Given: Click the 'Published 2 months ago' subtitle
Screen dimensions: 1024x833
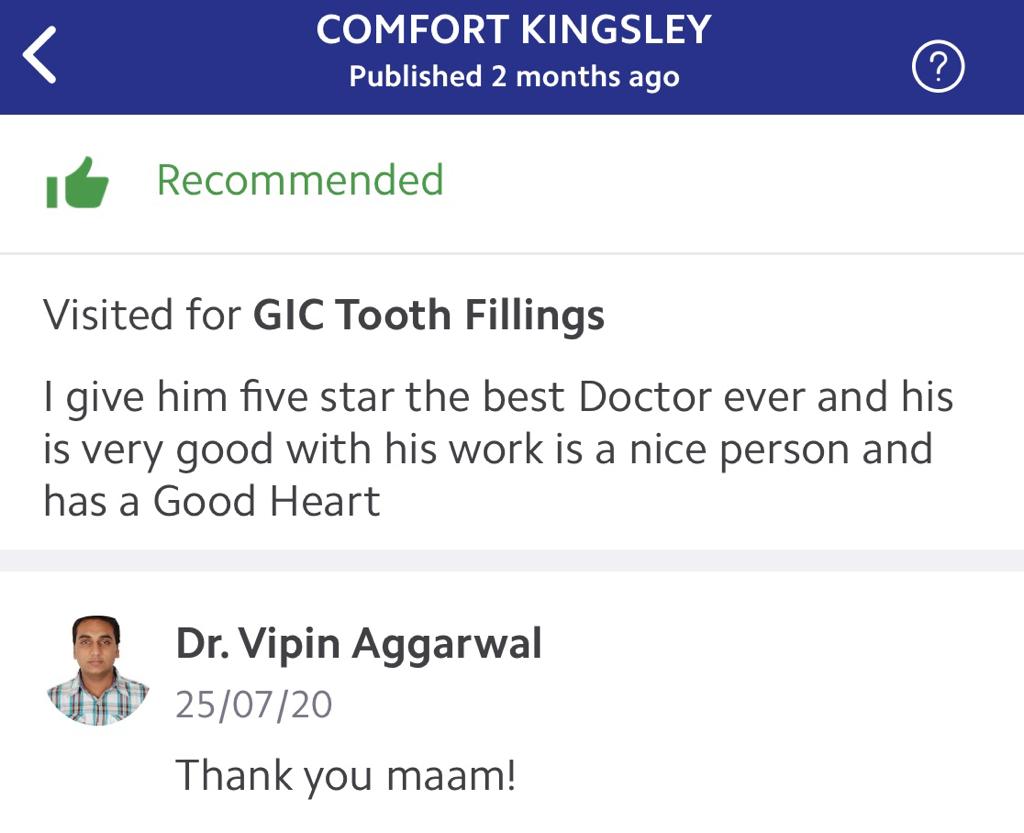Looking at the screenshot, I should pos(514,77).
